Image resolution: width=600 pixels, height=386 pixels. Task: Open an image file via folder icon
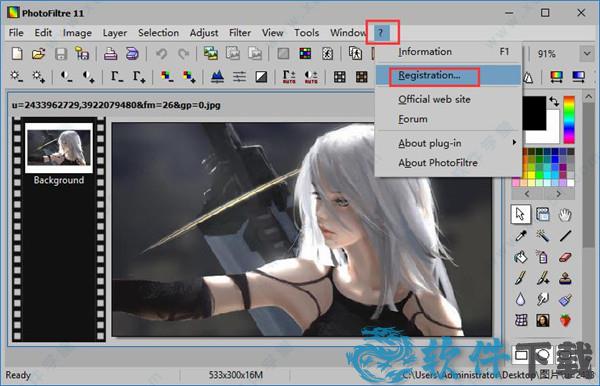(x=39, y=54)
